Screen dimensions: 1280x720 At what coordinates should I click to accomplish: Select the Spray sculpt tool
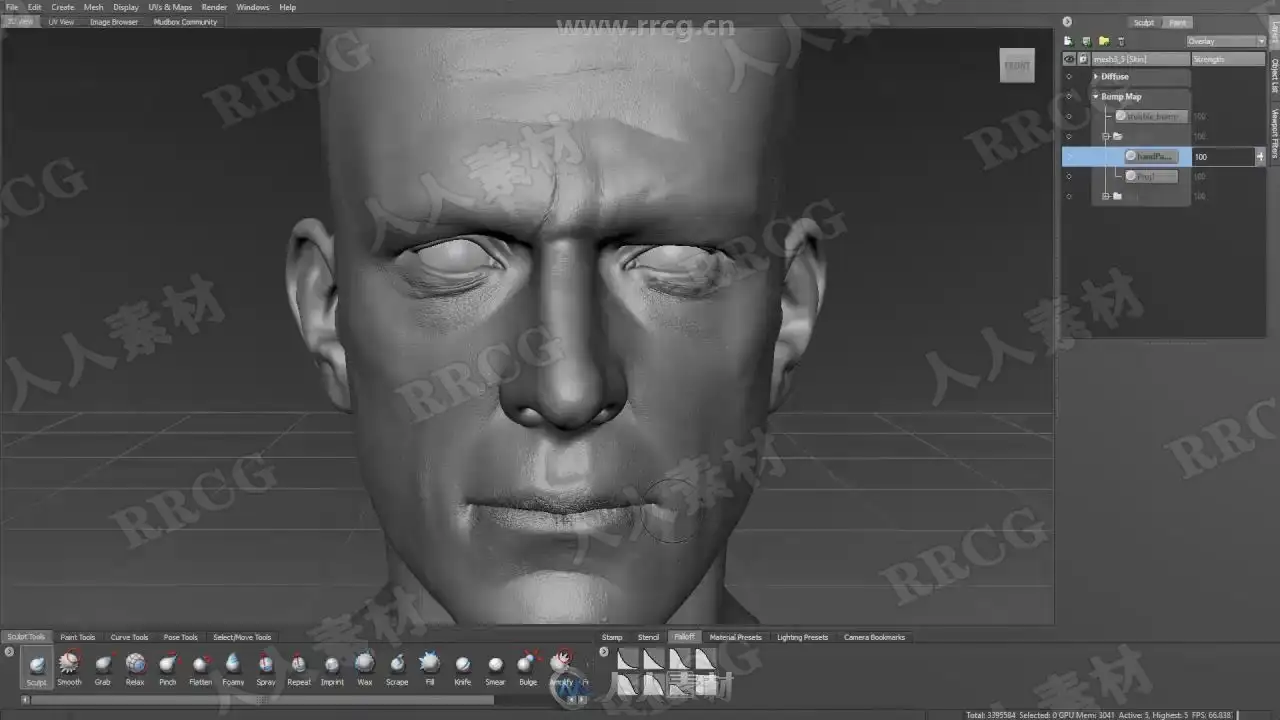(x=265, y=667)
